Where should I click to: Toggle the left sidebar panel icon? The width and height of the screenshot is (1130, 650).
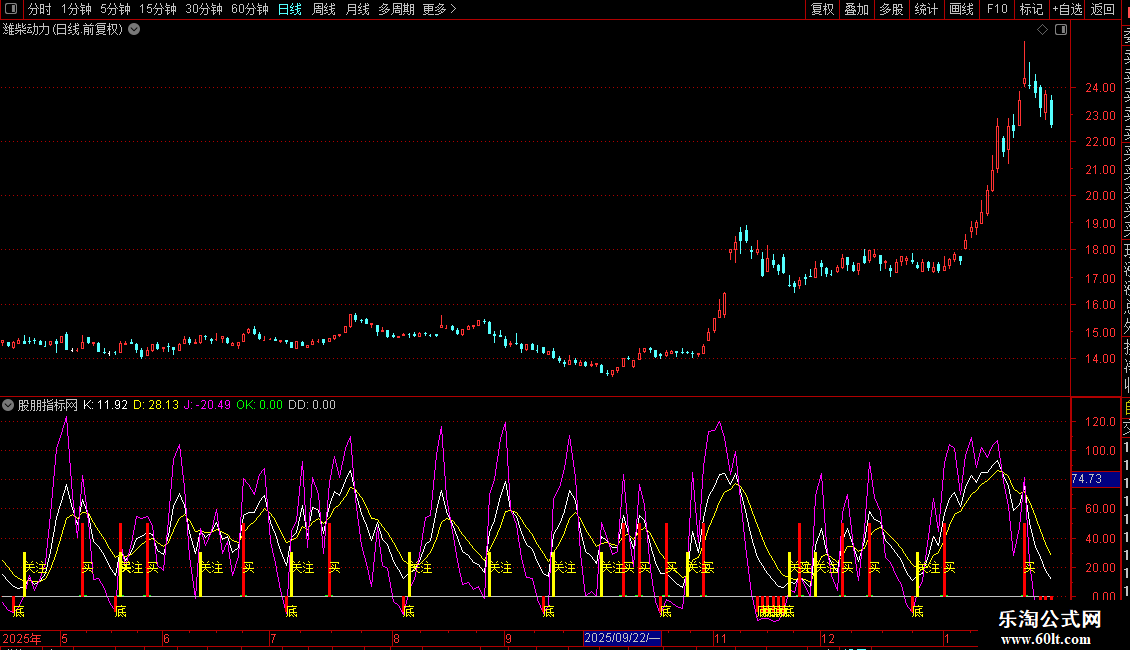13,9
